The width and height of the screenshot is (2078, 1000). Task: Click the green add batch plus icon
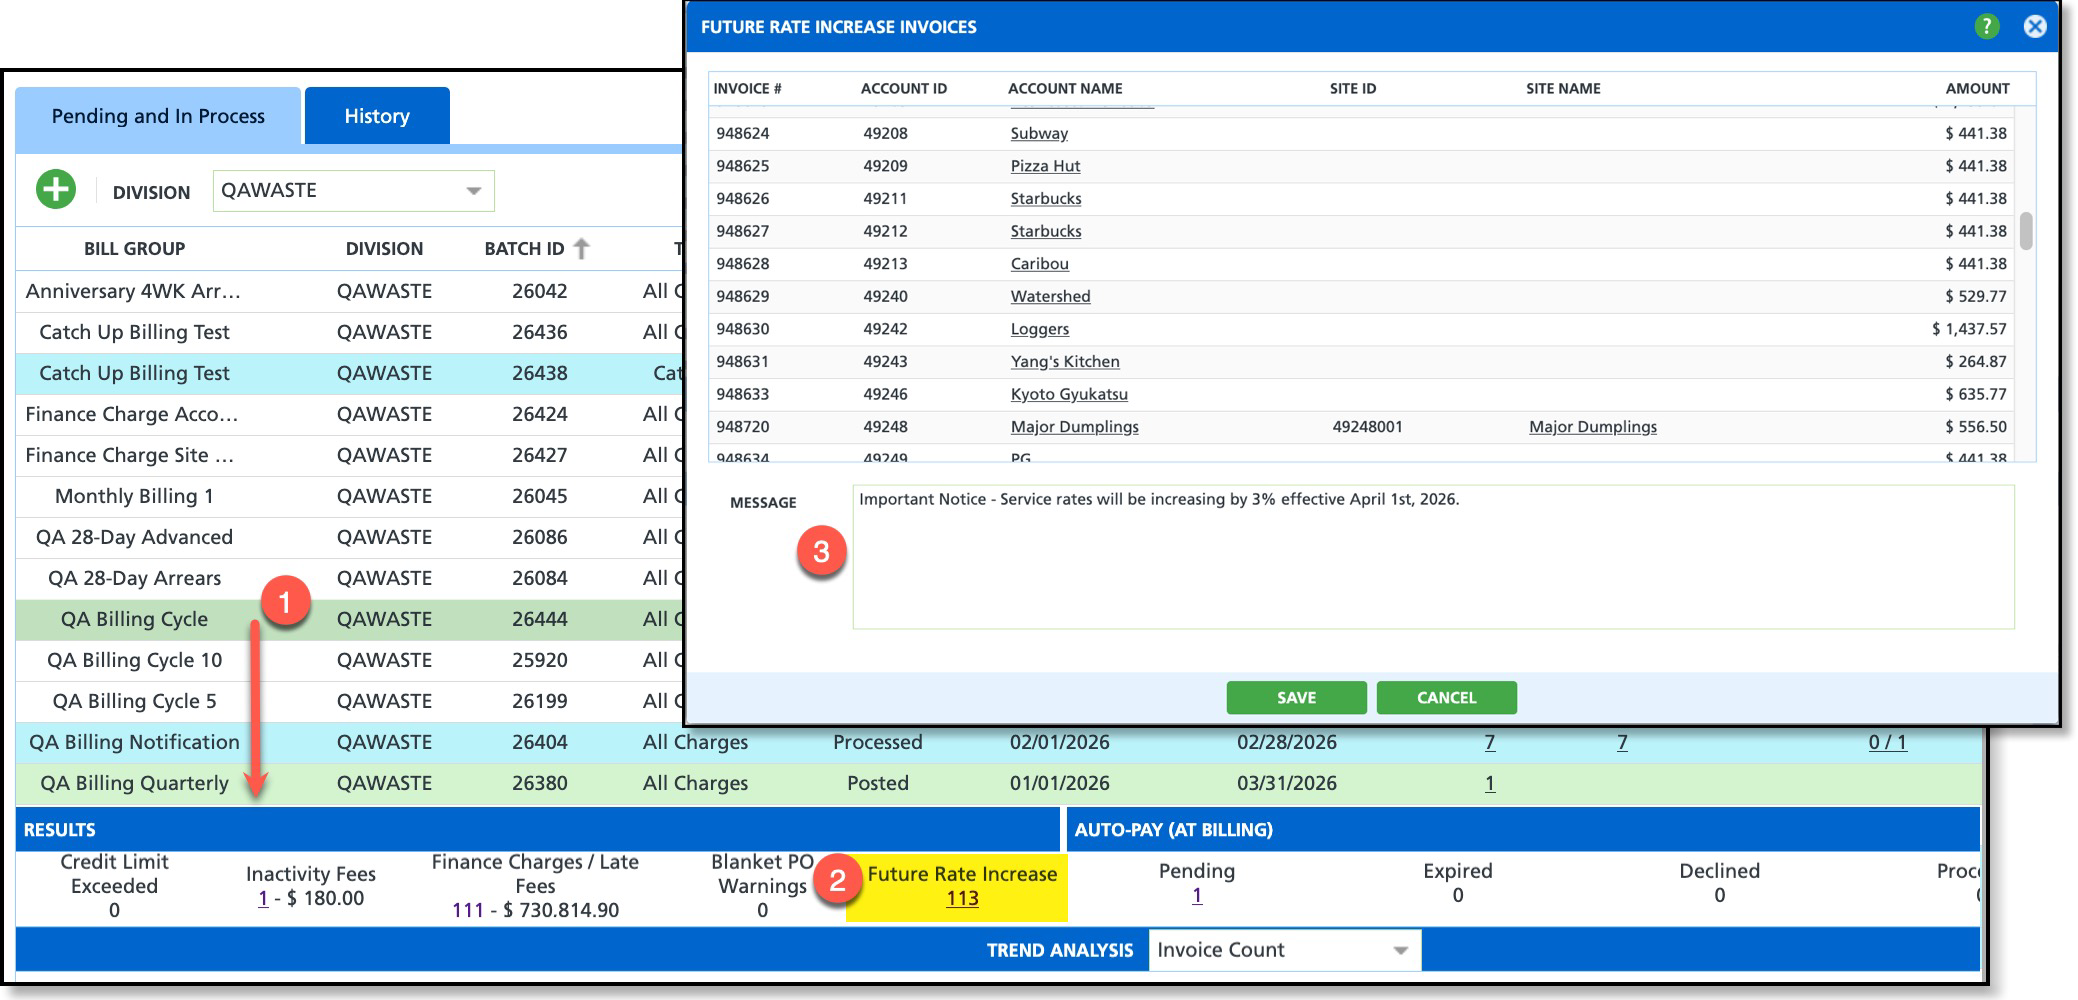pos(56,190)
